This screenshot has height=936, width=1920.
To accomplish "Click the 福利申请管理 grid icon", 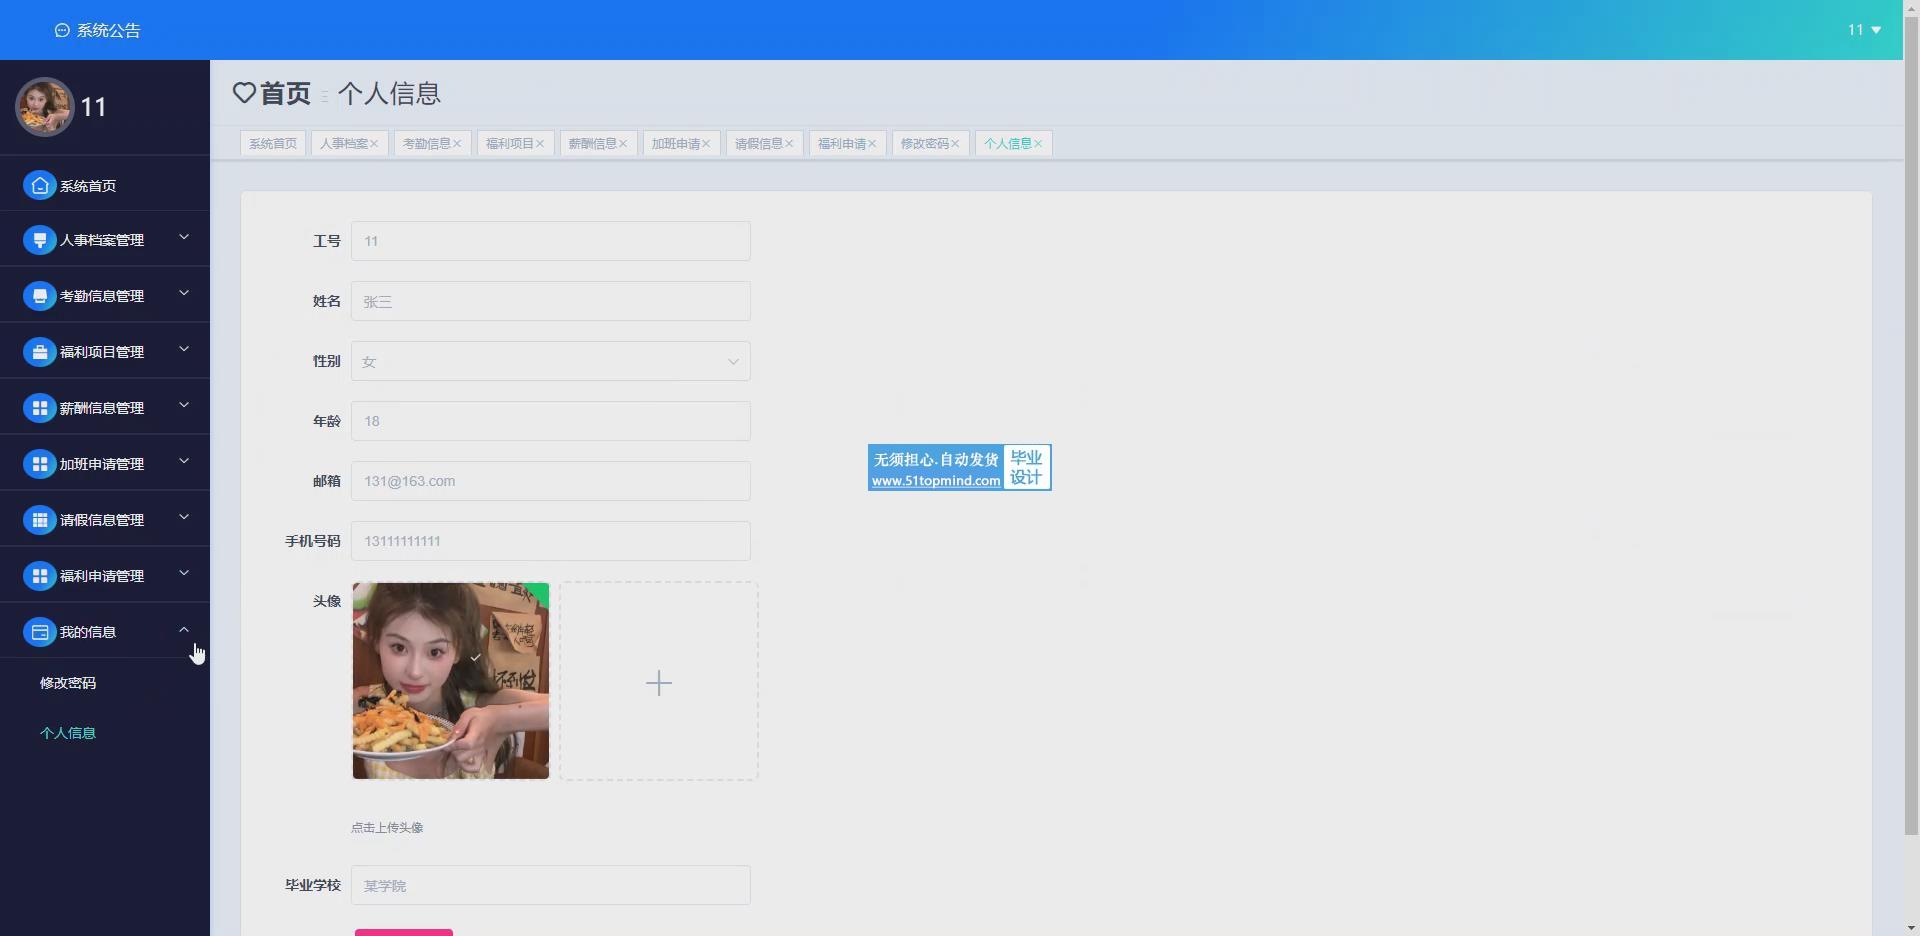I will 40,576.
